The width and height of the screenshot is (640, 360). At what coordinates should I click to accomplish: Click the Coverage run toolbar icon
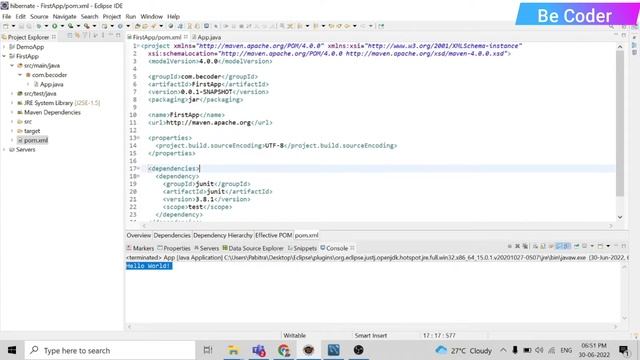coord(71,26)
